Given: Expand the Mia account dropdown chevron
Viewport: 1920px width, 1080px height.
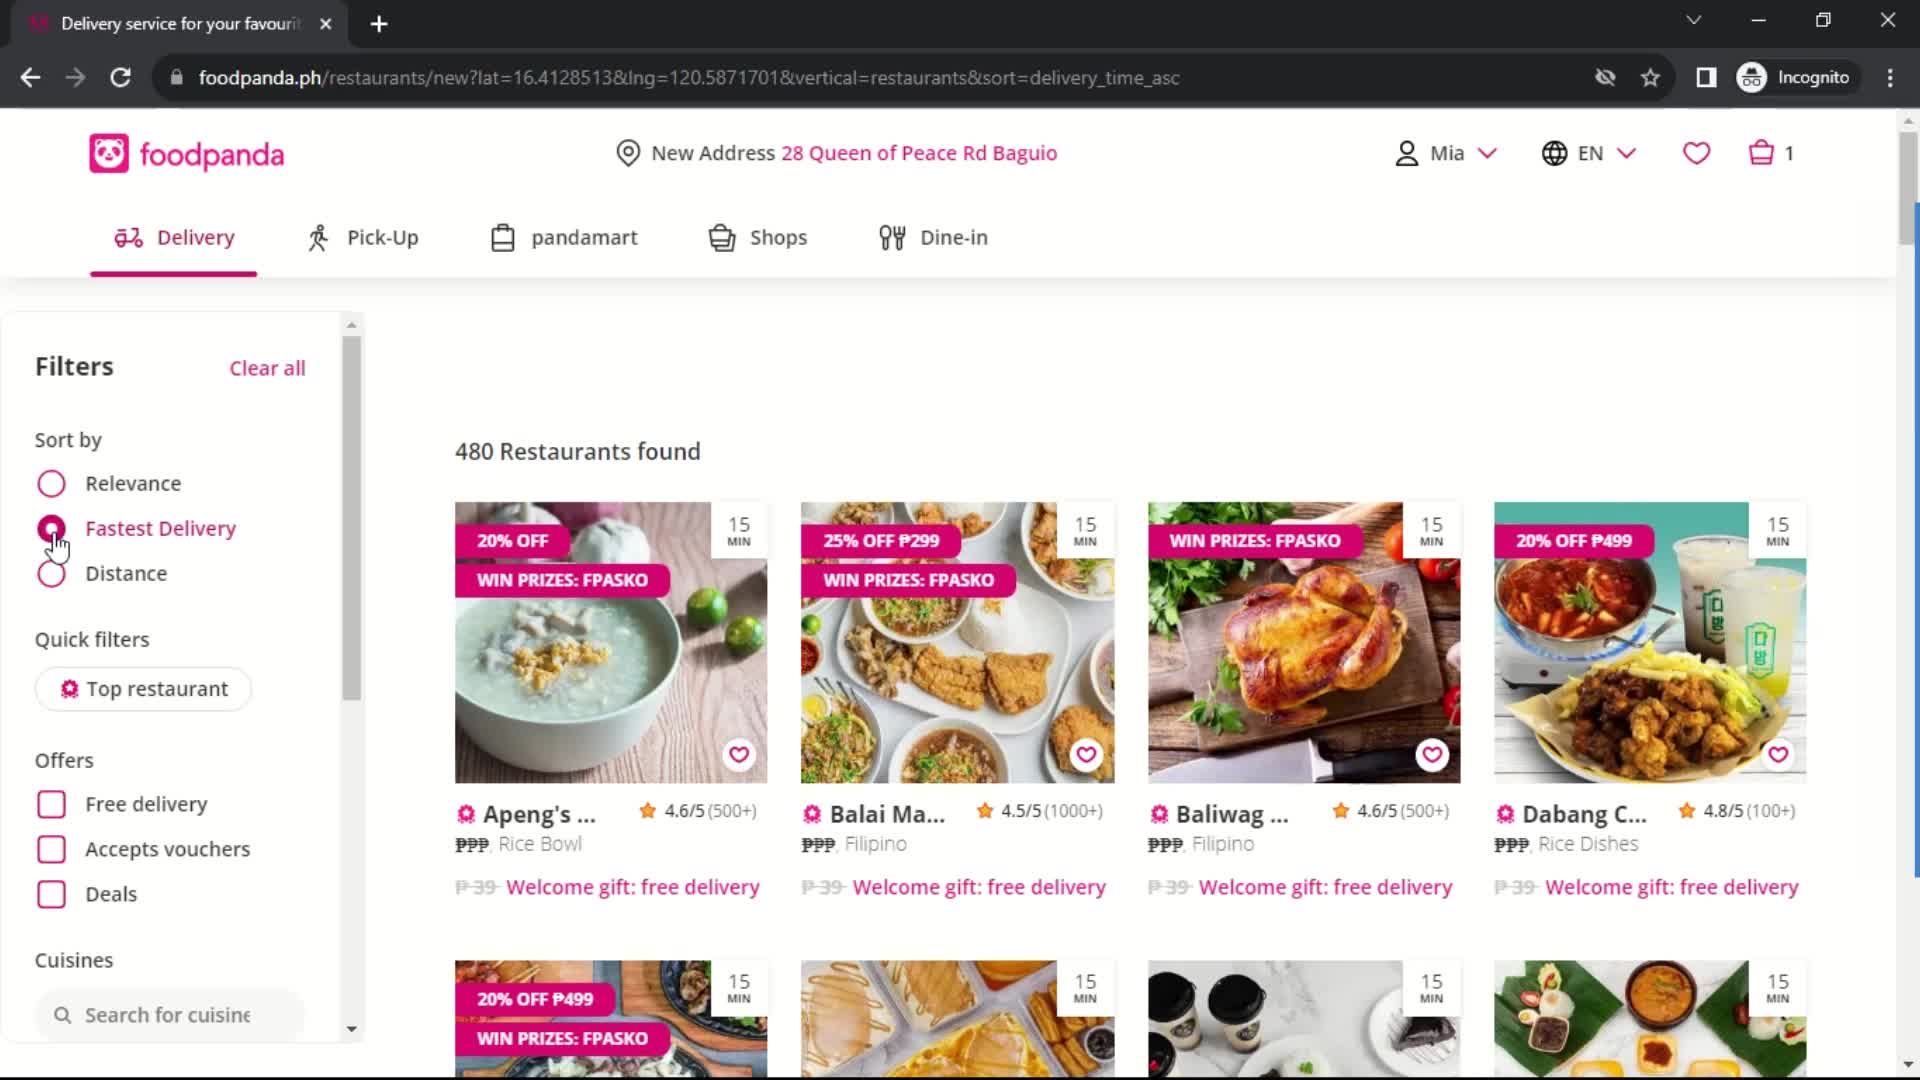Looking at the screenshot, I should [x=1487, y=153].
